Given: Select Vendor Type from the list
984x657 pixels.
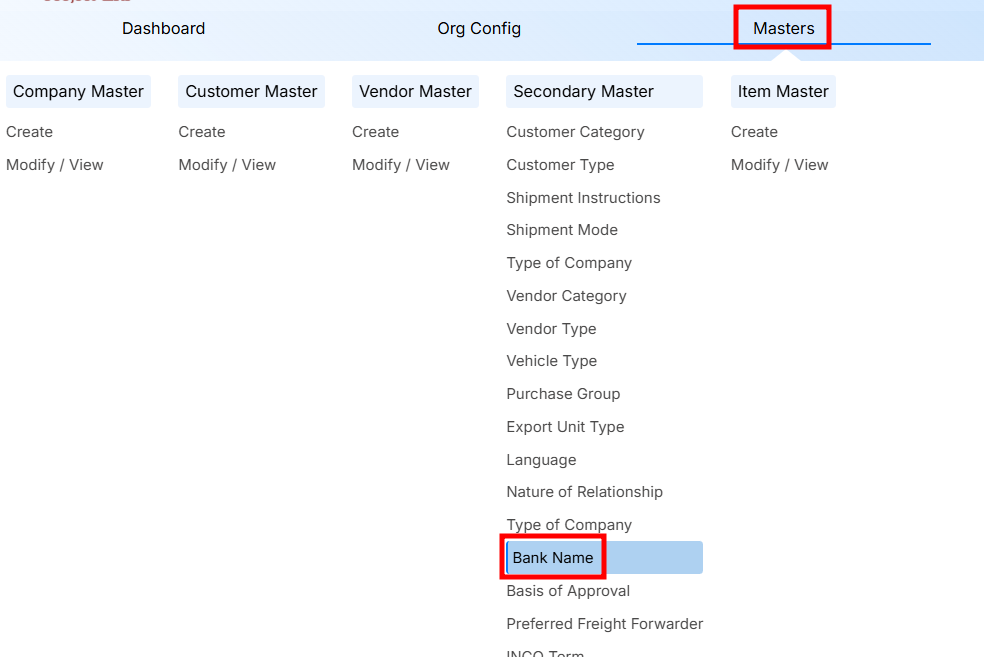Looking at the screenshot, I should point(551,328).
